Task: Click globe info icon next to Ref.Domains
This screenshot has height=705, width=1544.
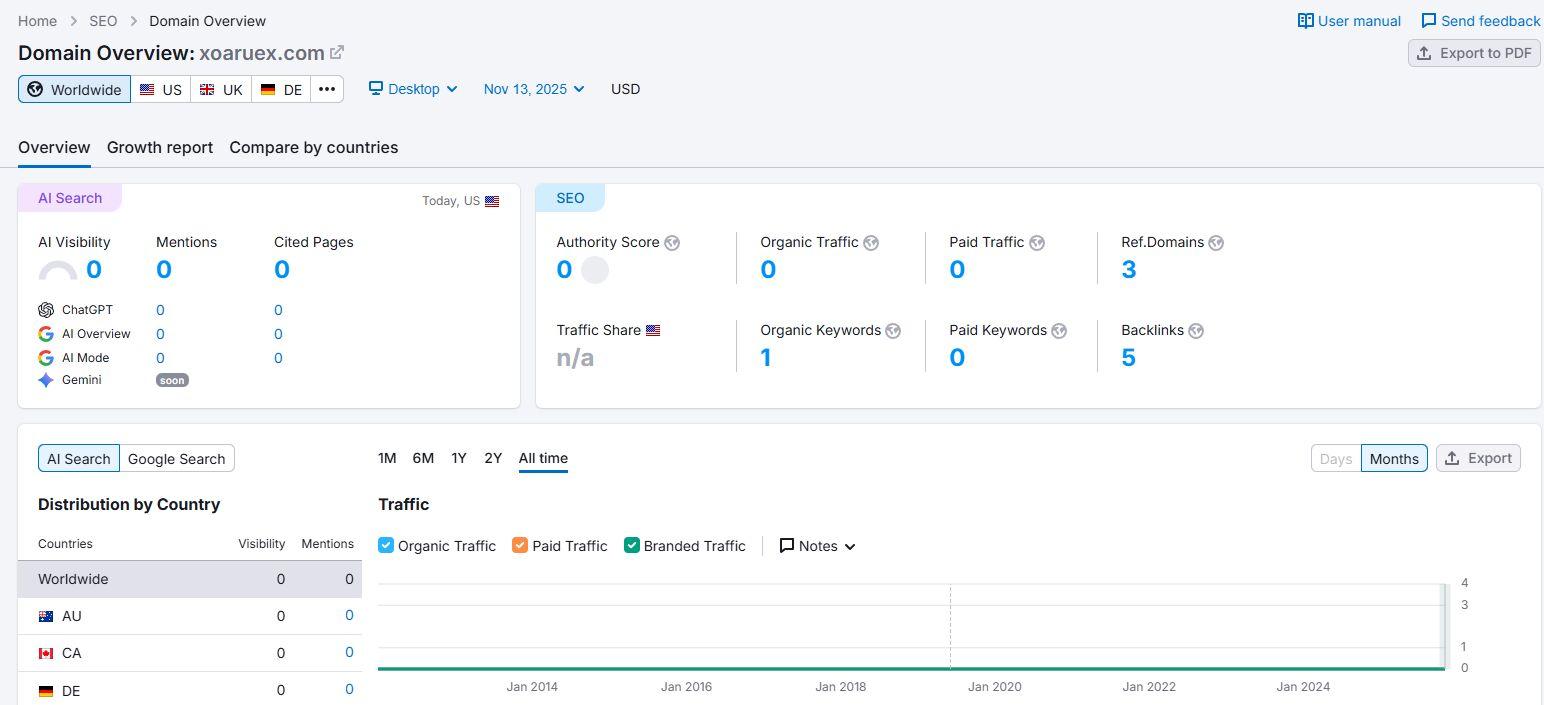Action: coord(1216,243)
